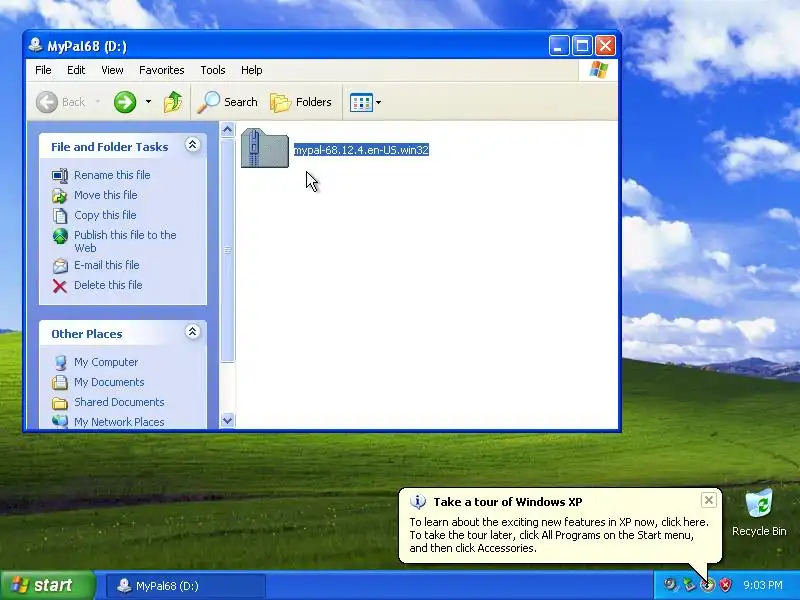The height and width of the screenshot is (600, 800).
Task: Click Delete this file link
Action: pos(108,285)
